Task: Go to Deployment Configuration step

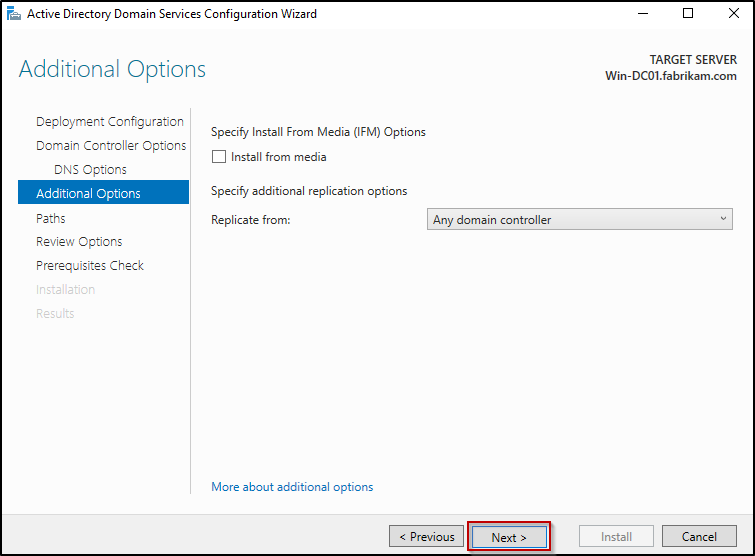Action: [110, 122]
